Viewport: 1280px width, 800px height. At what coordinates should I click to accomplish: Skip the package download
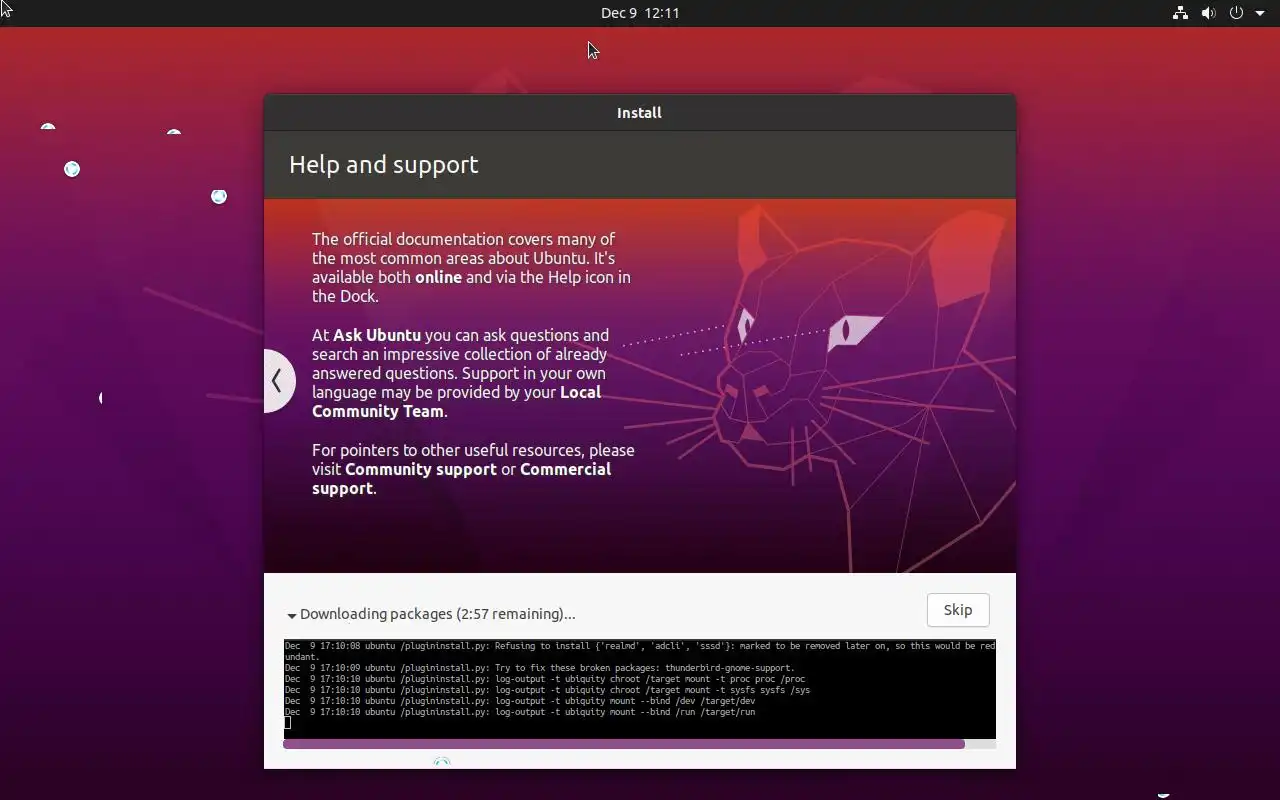point(958,610)
